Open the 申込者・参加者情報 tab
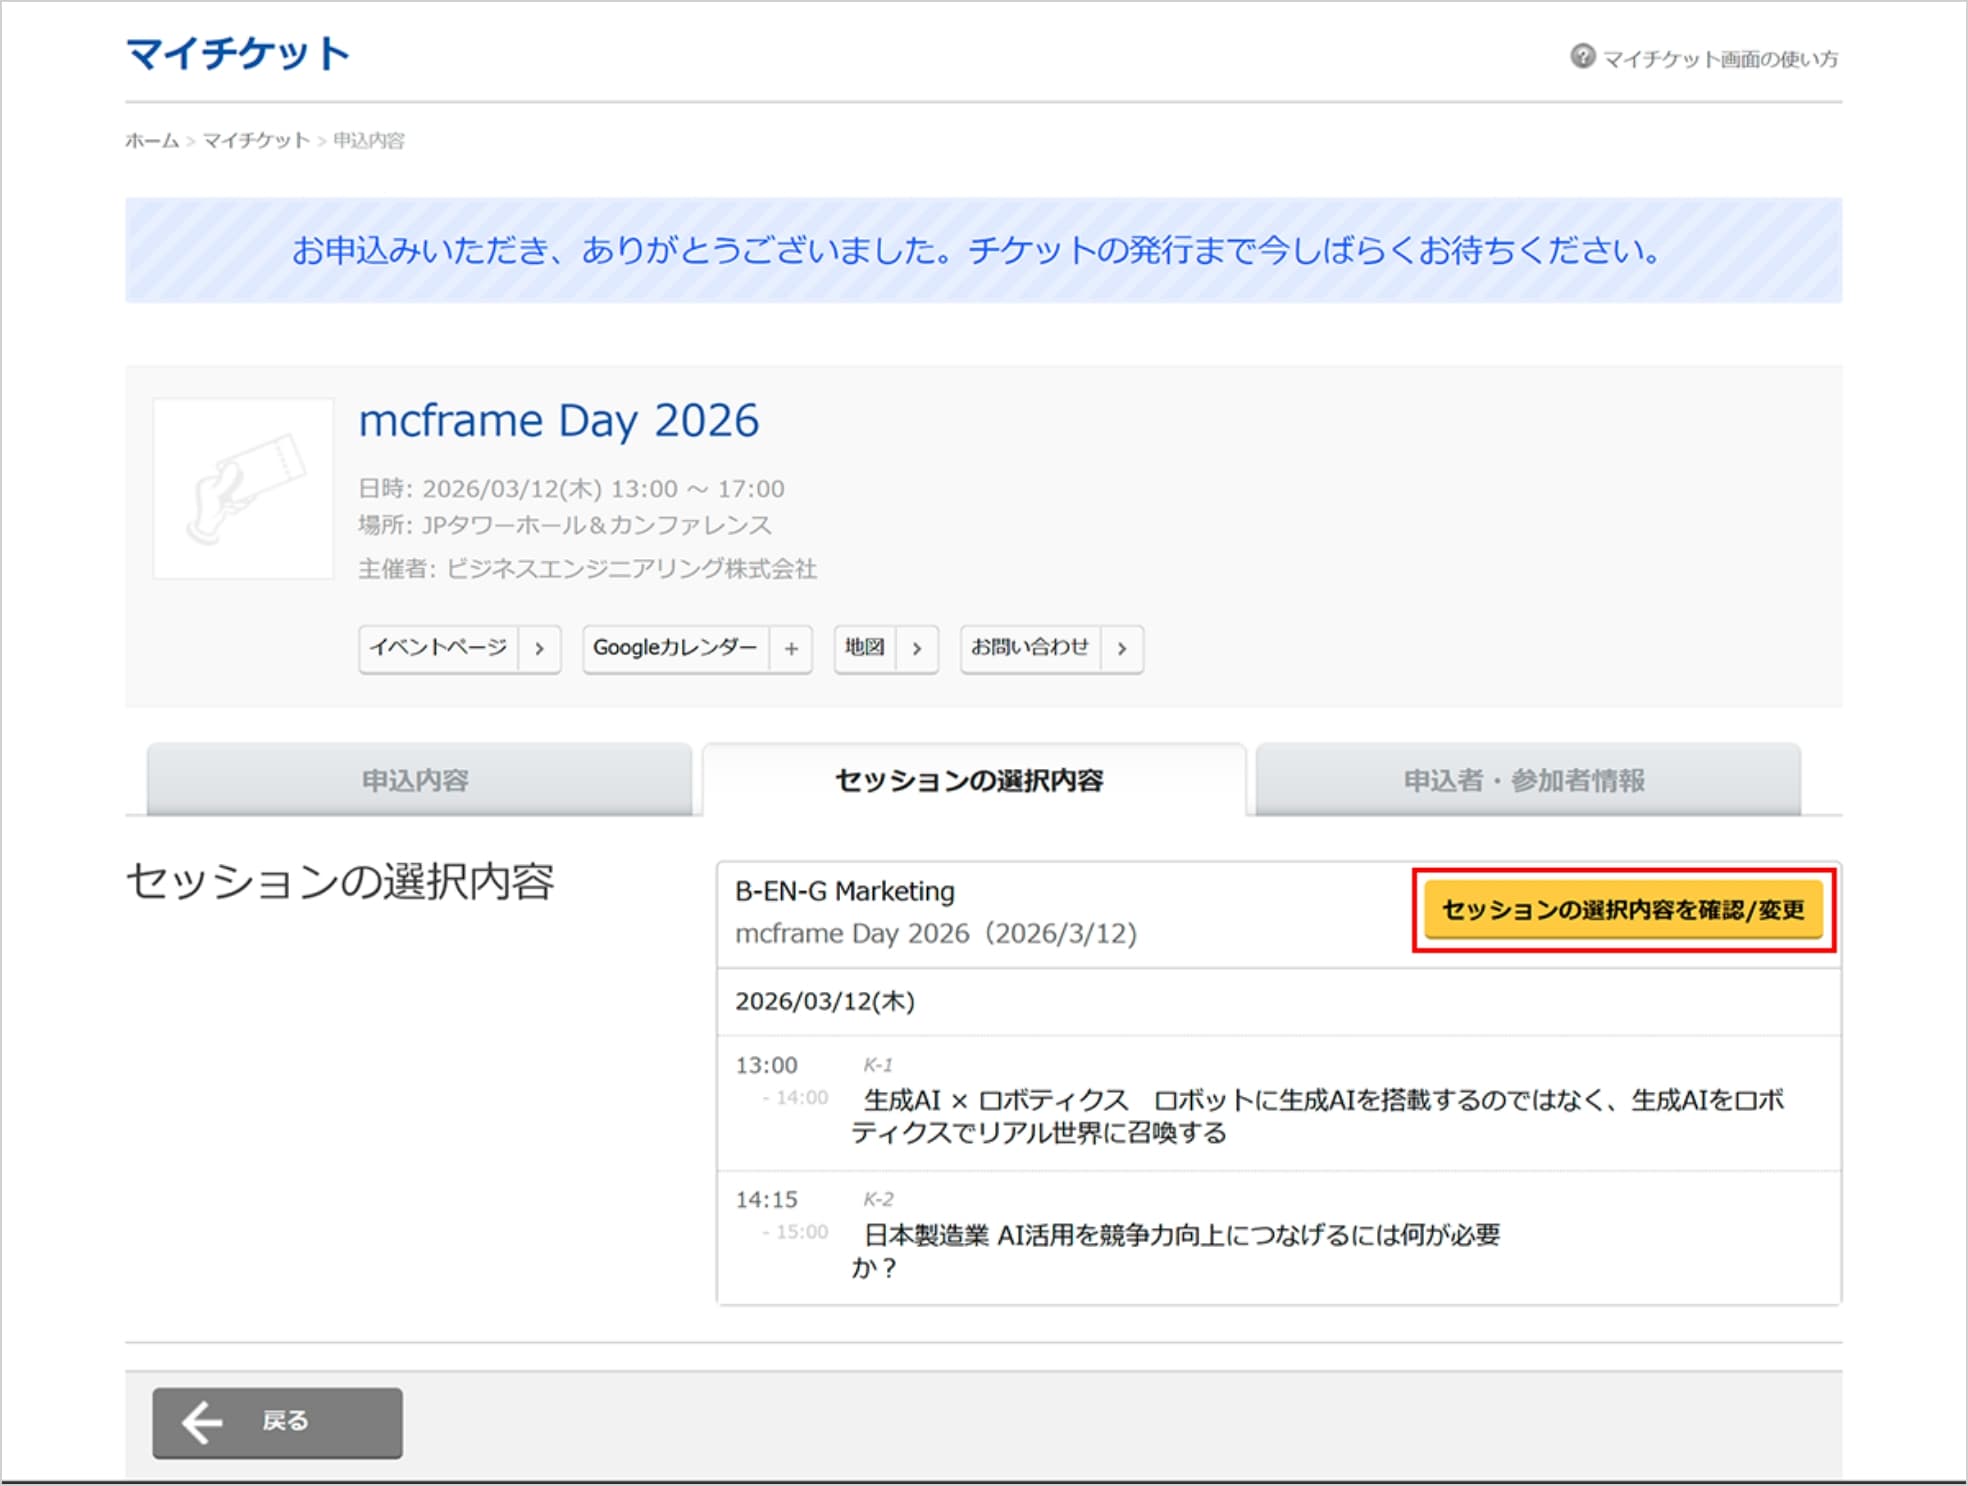Viewport: 1968px width, 1486px height. [1524, 780]
